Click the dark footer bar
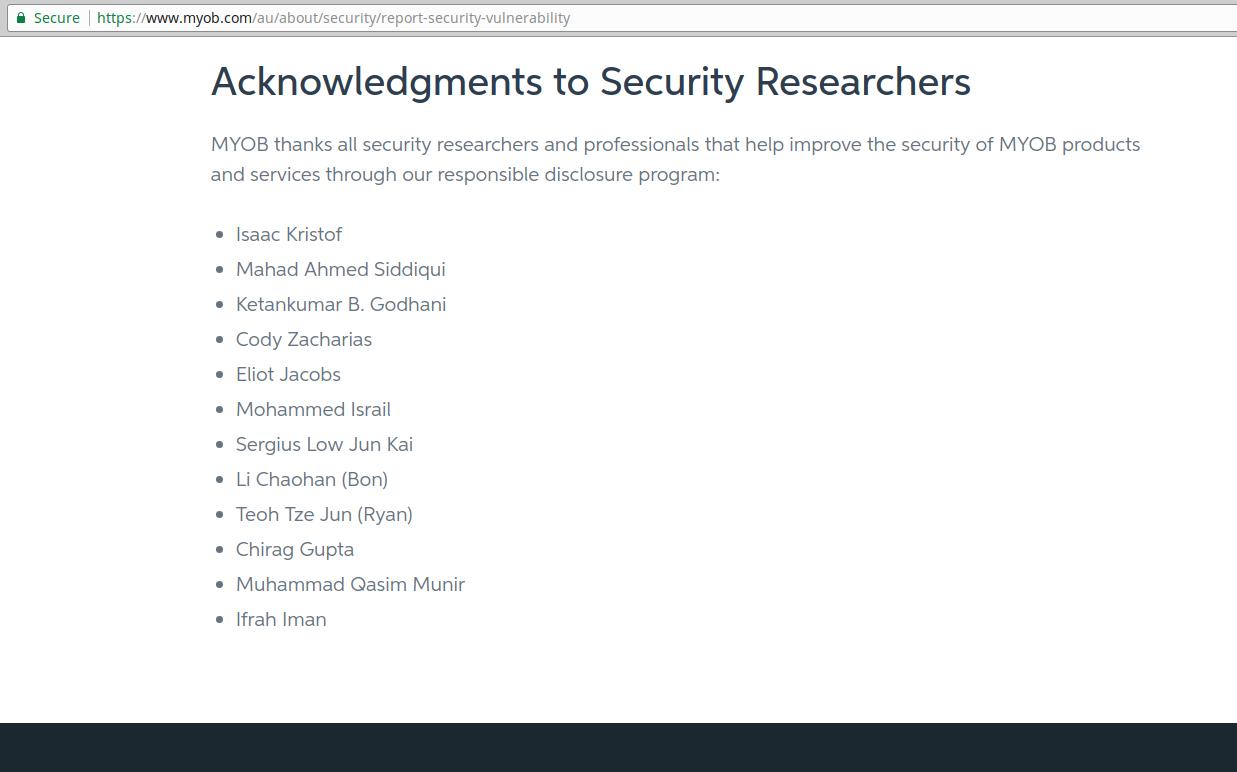Viewport: 1237px width, 772px height. point(618,747)
